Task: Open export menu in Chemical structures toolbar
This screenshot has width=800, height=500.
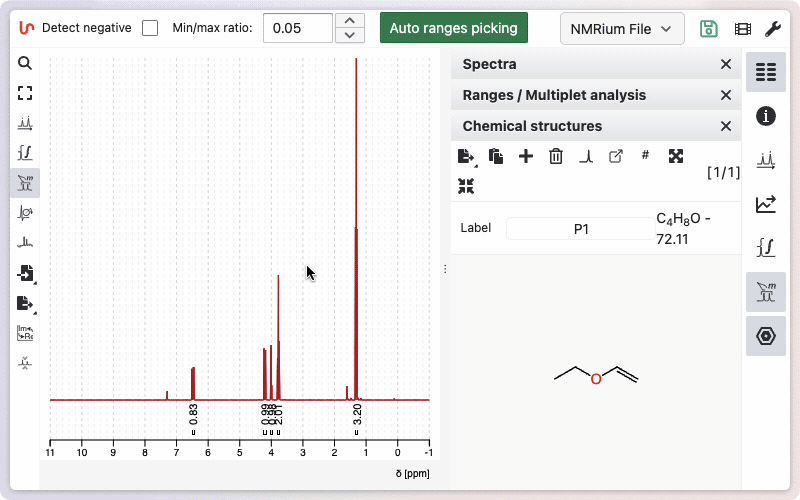Action: [466, 156]
